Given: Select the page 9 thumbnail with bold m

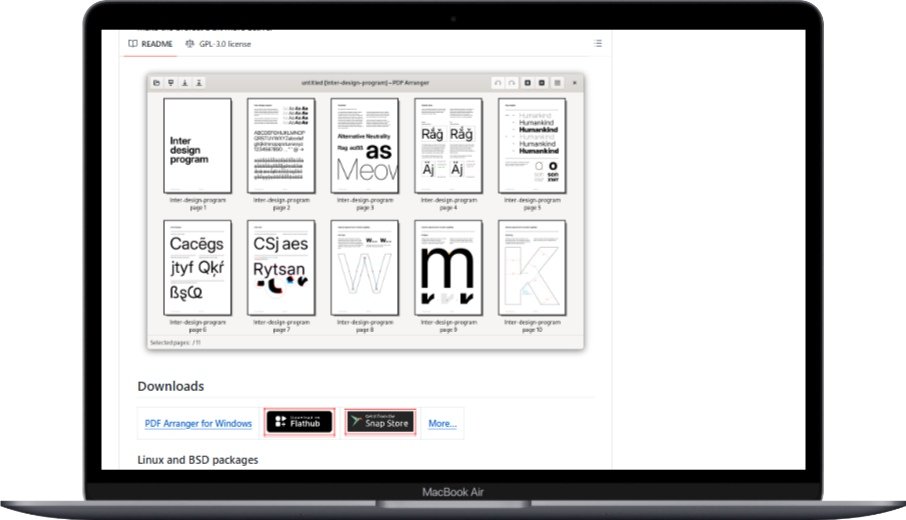Looking at the screenshot, I should [x=448, y=268].
